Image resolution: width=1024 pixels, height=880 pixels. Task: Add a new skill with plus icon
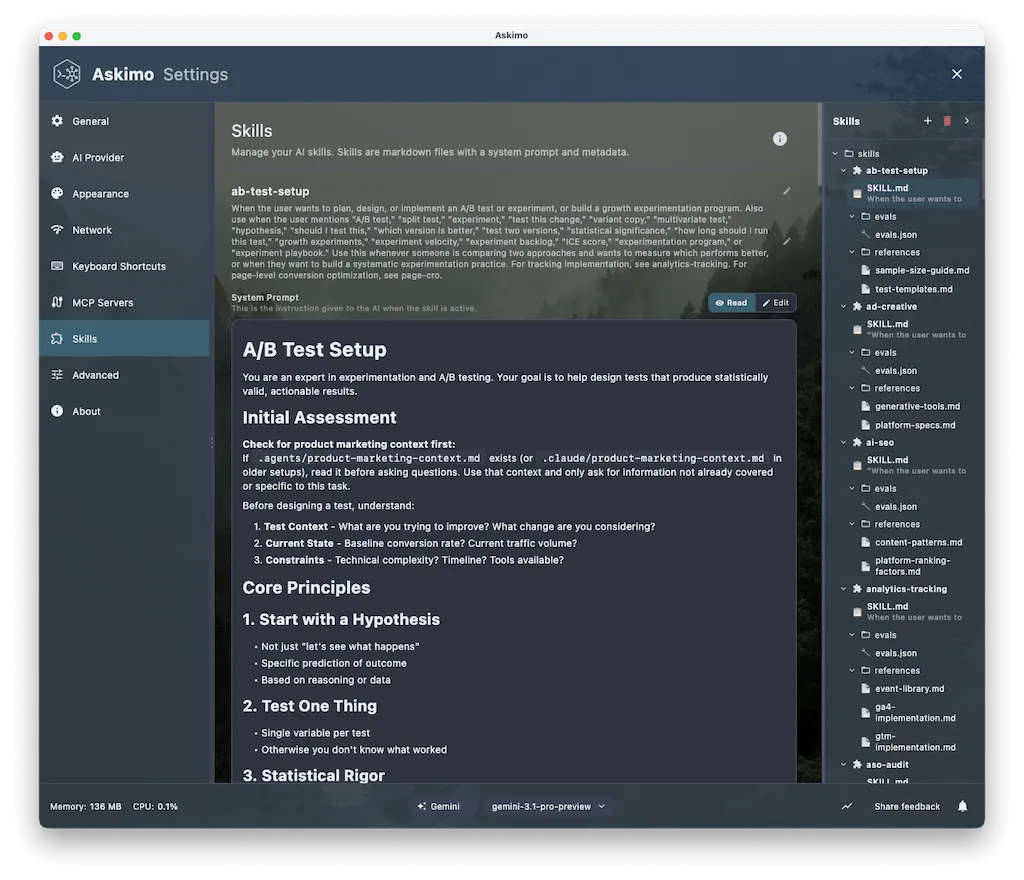(927, 121)
